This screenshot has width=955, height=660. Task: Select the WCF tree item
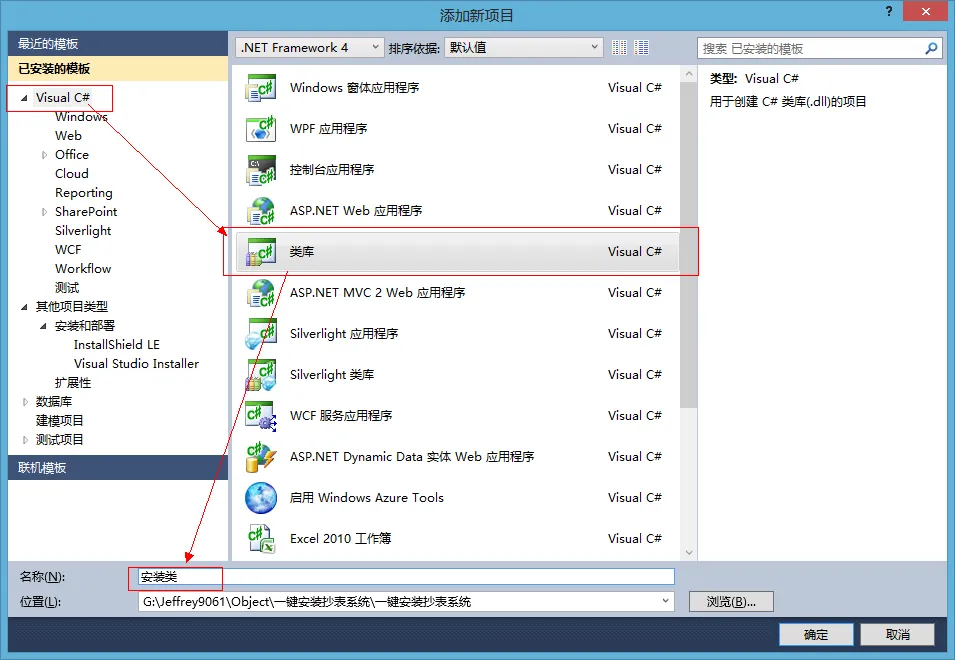click(68, 250)
